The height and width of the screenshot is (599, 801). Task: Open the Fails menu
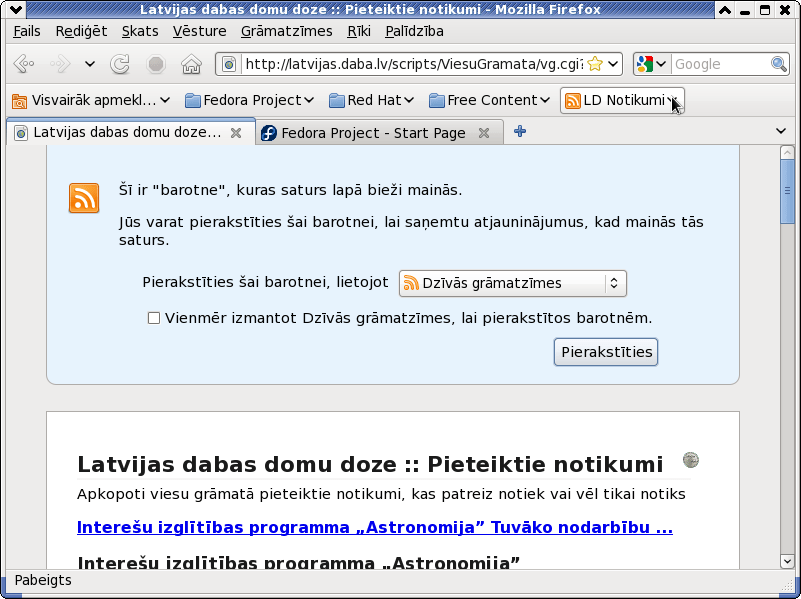27,32
